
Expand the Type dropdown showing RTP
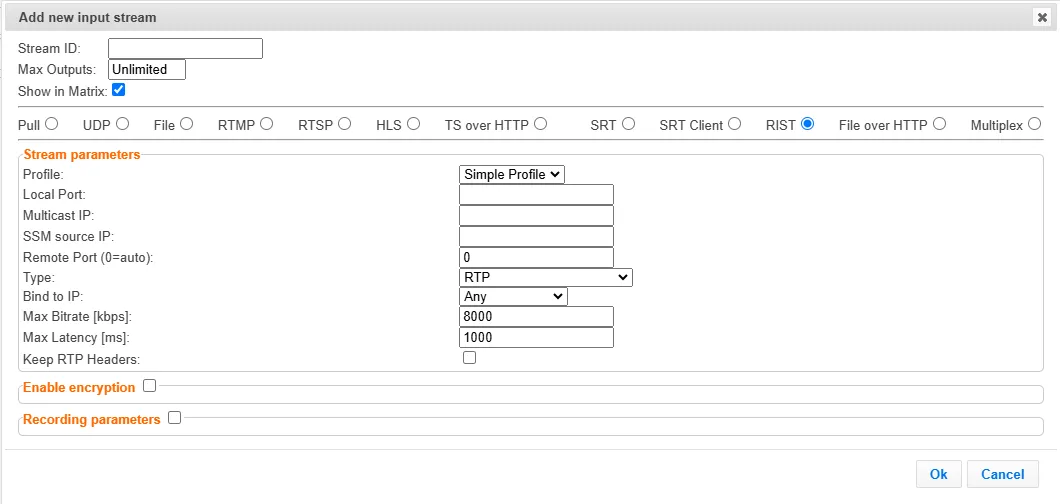(x=546, y=277)
